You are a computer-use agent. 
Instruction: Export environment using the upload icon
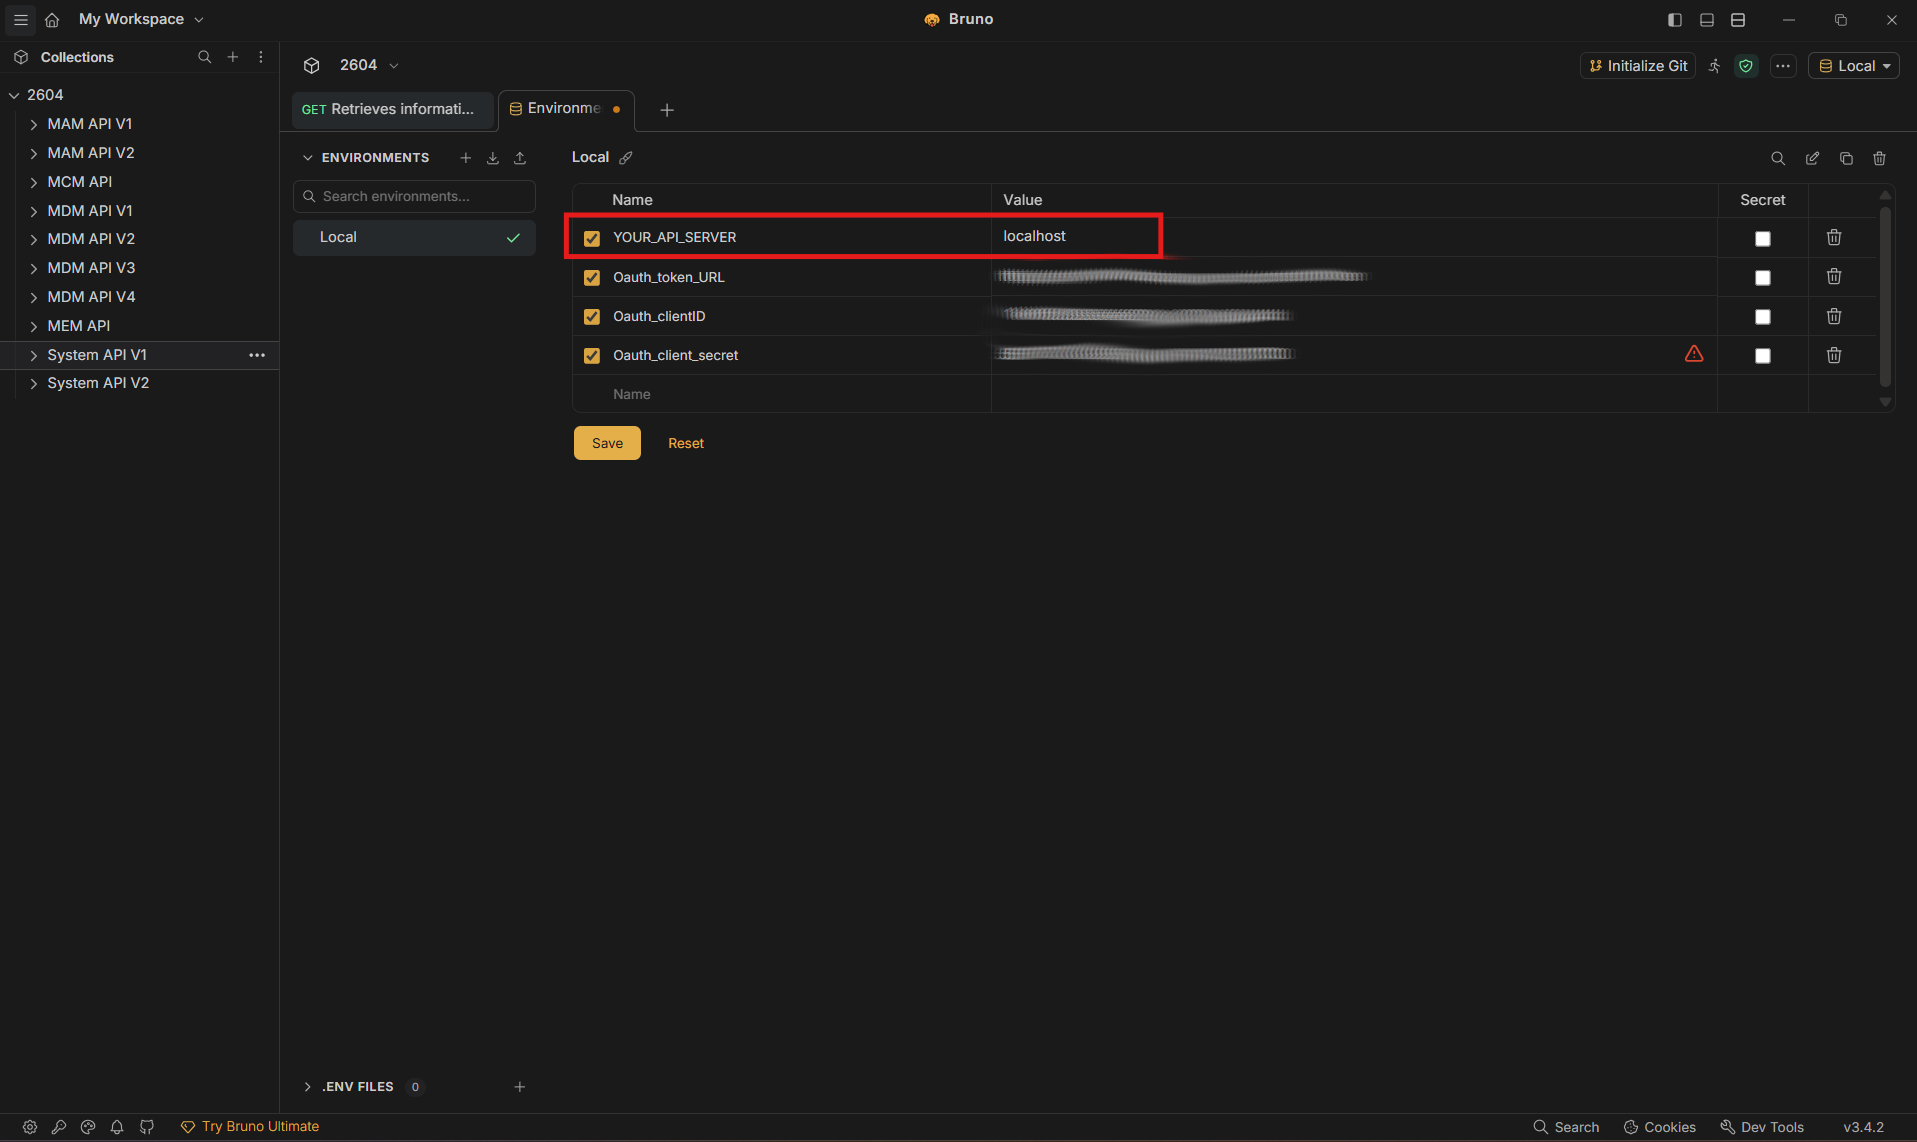point(520,158)
